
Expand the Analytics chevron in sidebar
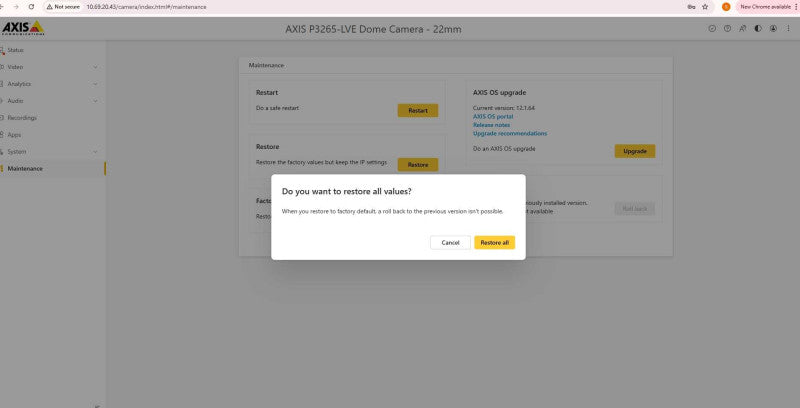coord(95,84)
